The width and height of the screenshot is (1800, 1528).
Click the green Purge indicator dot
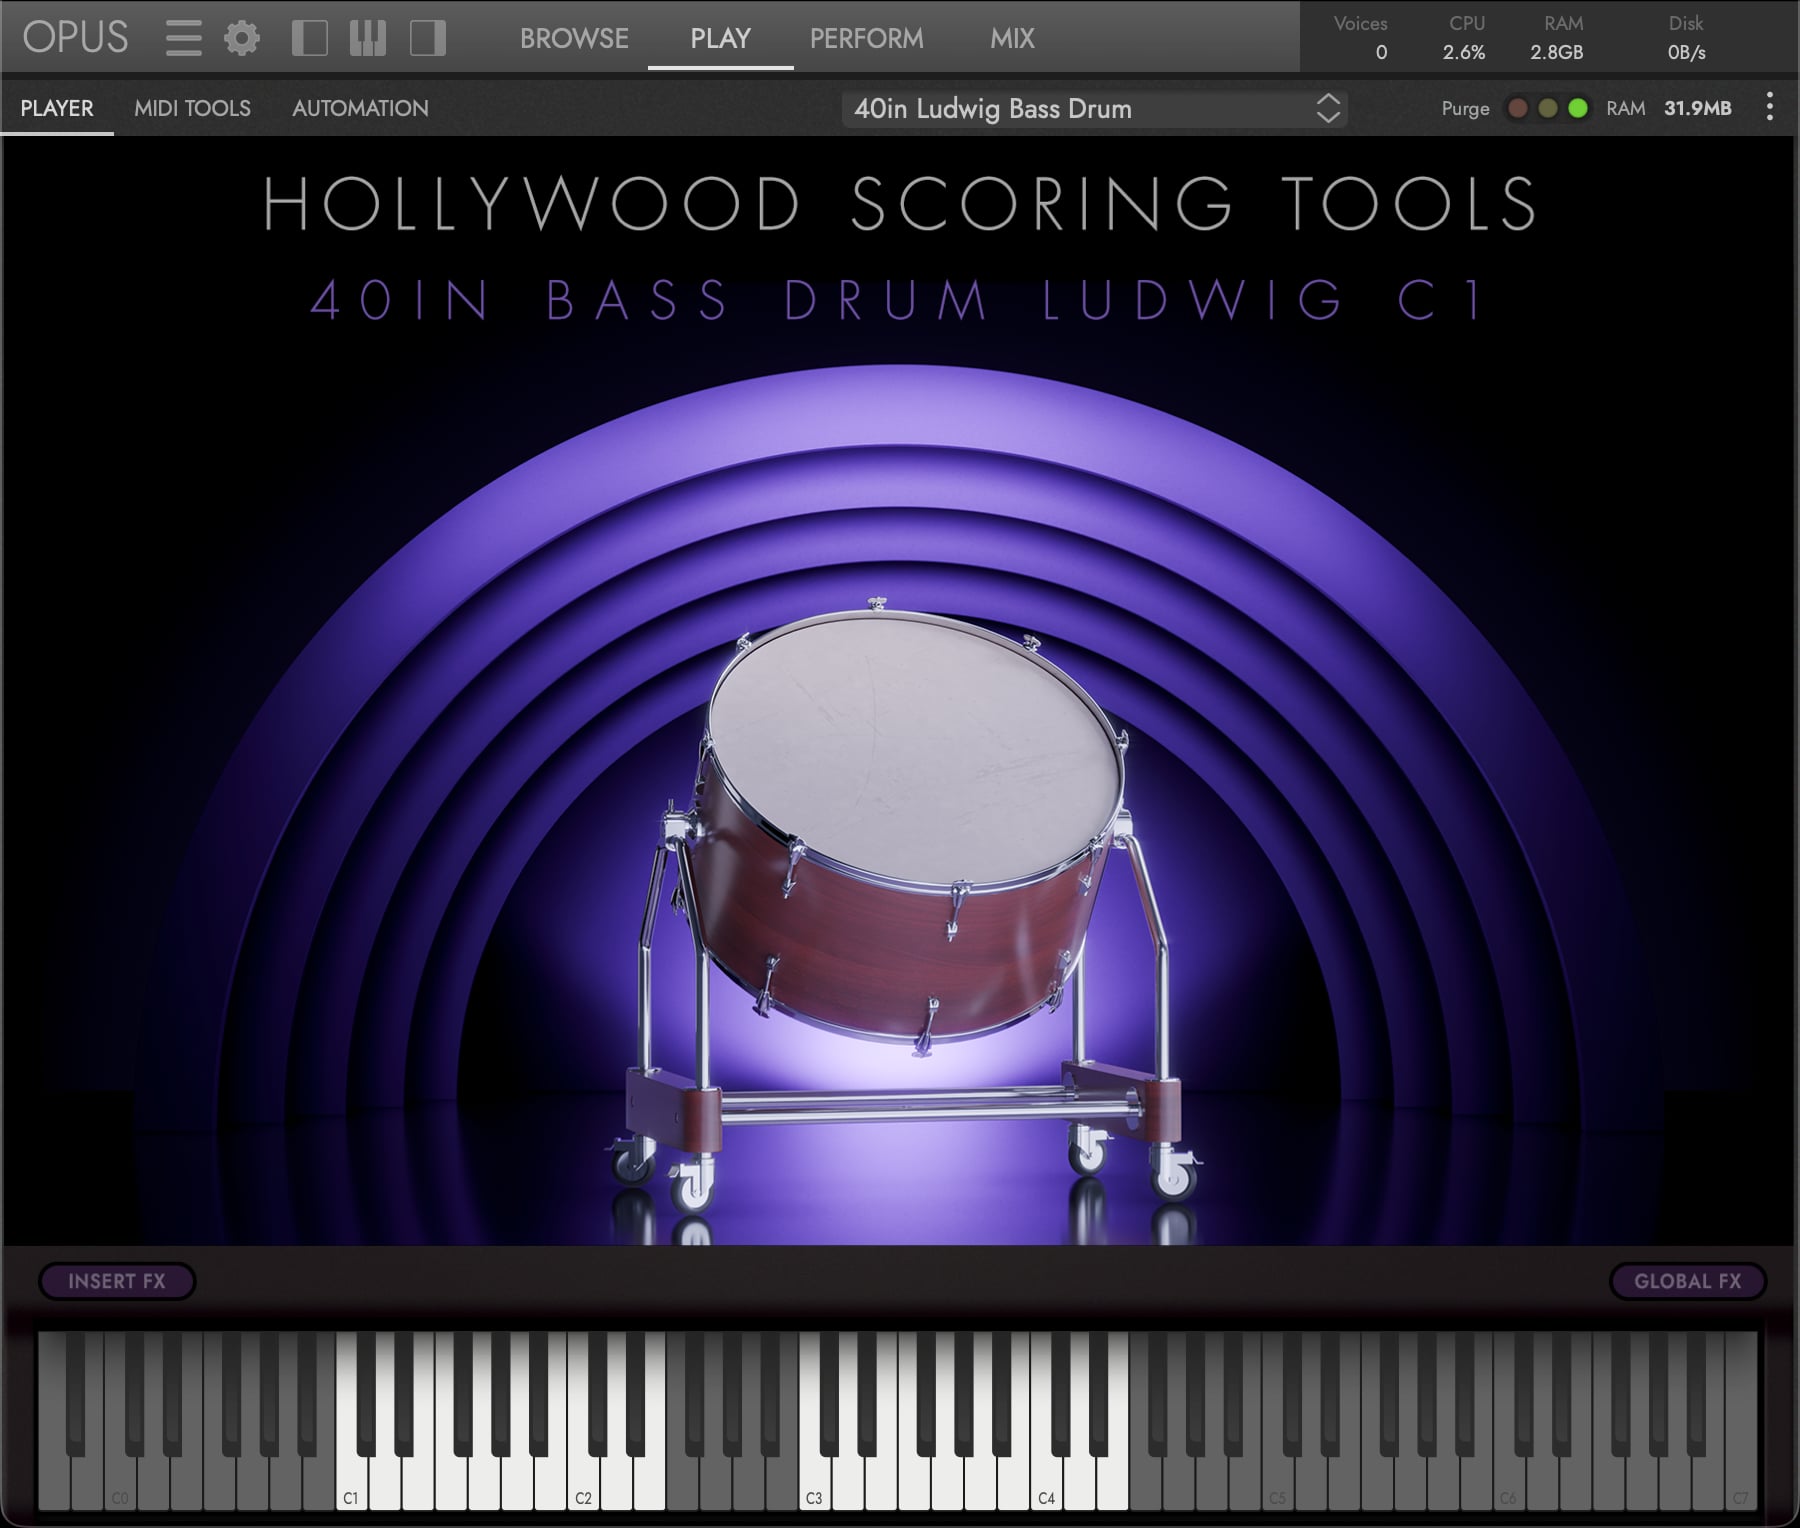pyautogui.click(x=1579, y=108)
